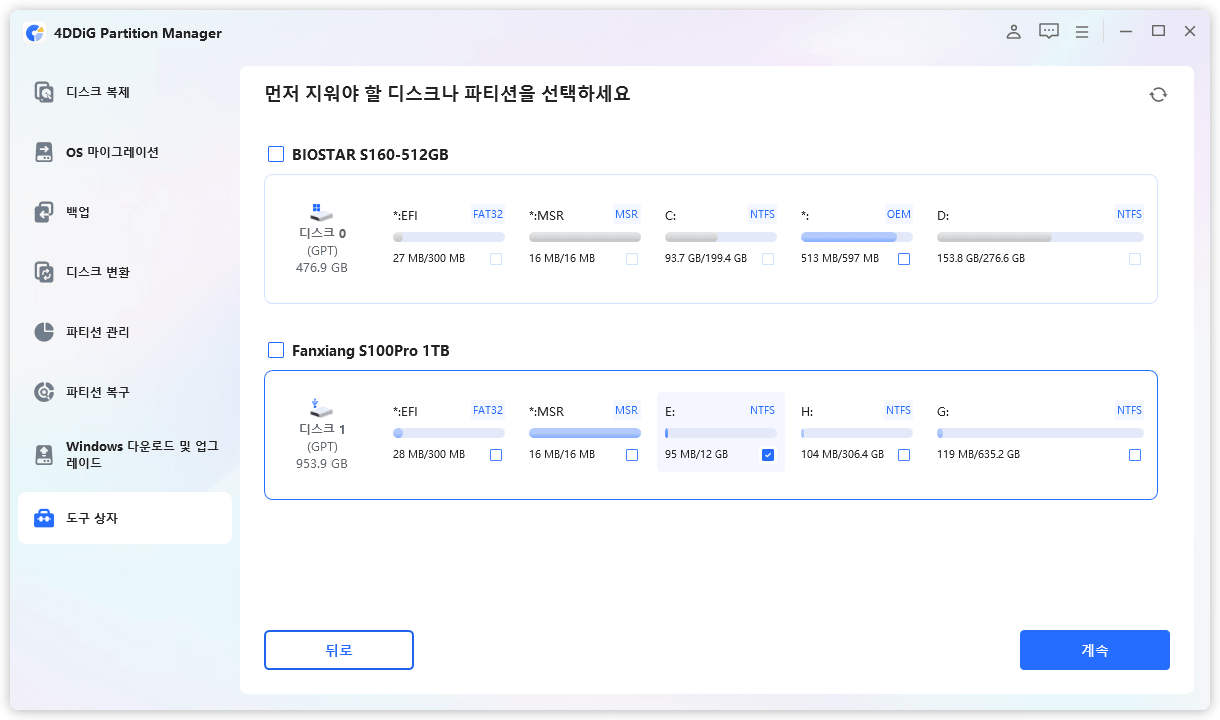Click the refresh disk list icon

pos(1158,94)
